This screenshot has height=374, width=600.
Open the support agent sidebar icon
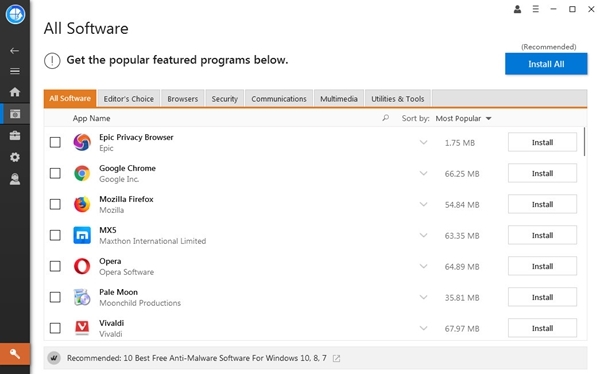[x=15, y=179]
